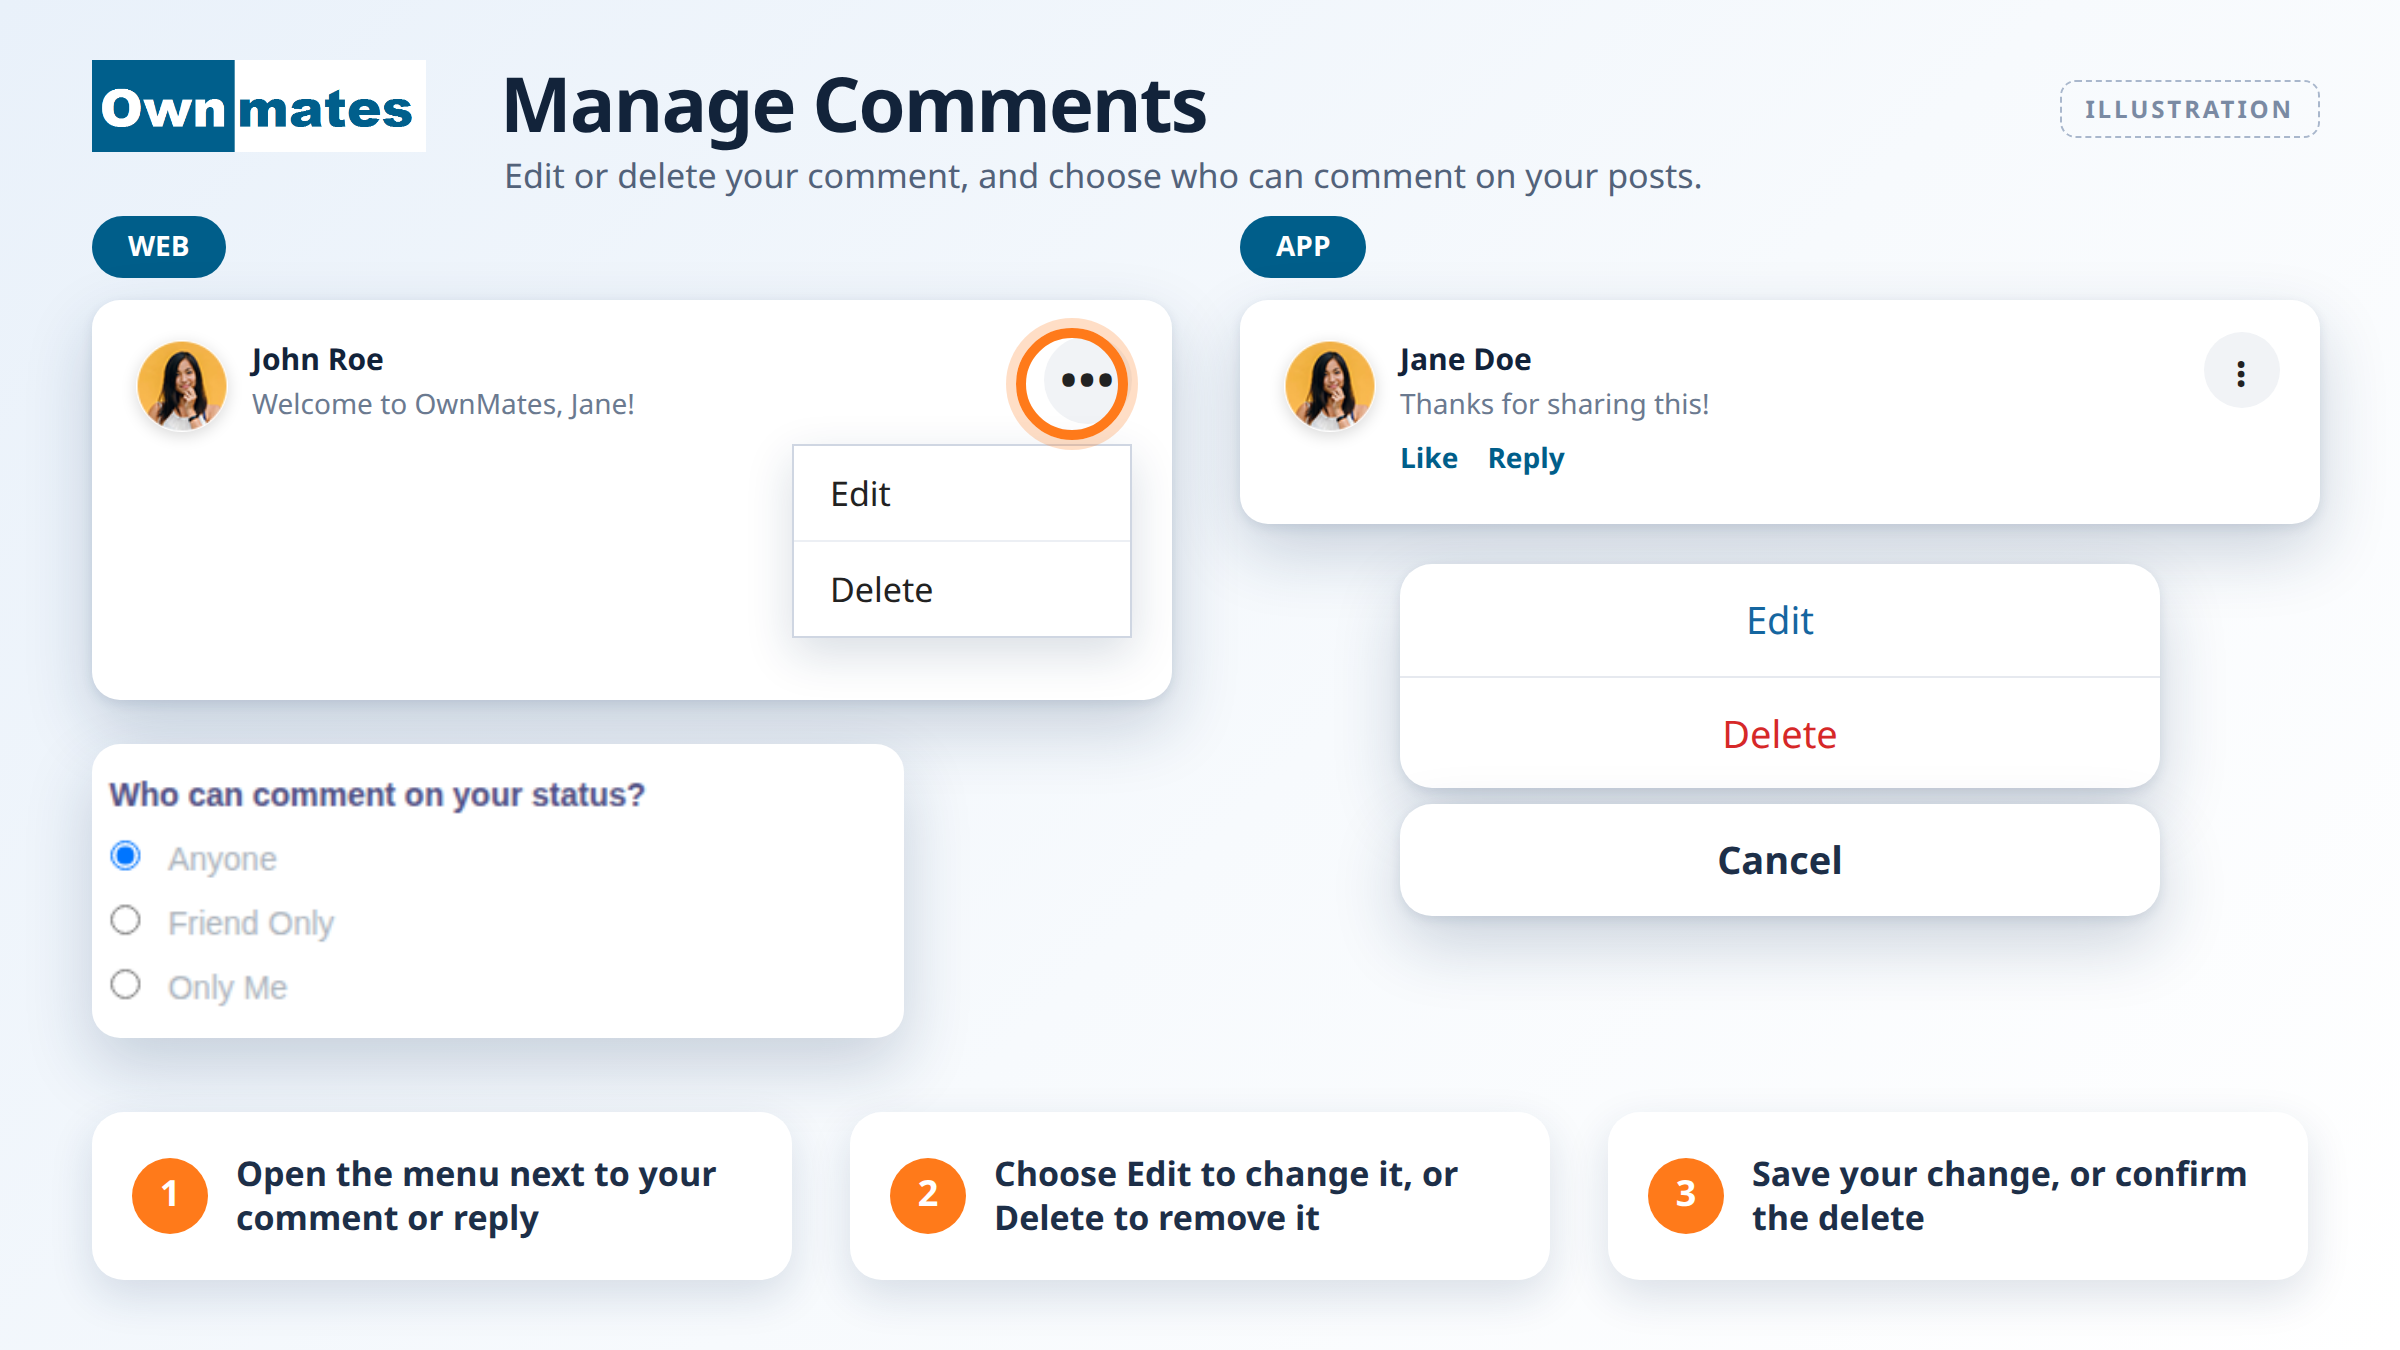Click the 'Open the menu next to your comment' step text
The width and height of the screenshot is (2400, 1350).
point(476,1196)
